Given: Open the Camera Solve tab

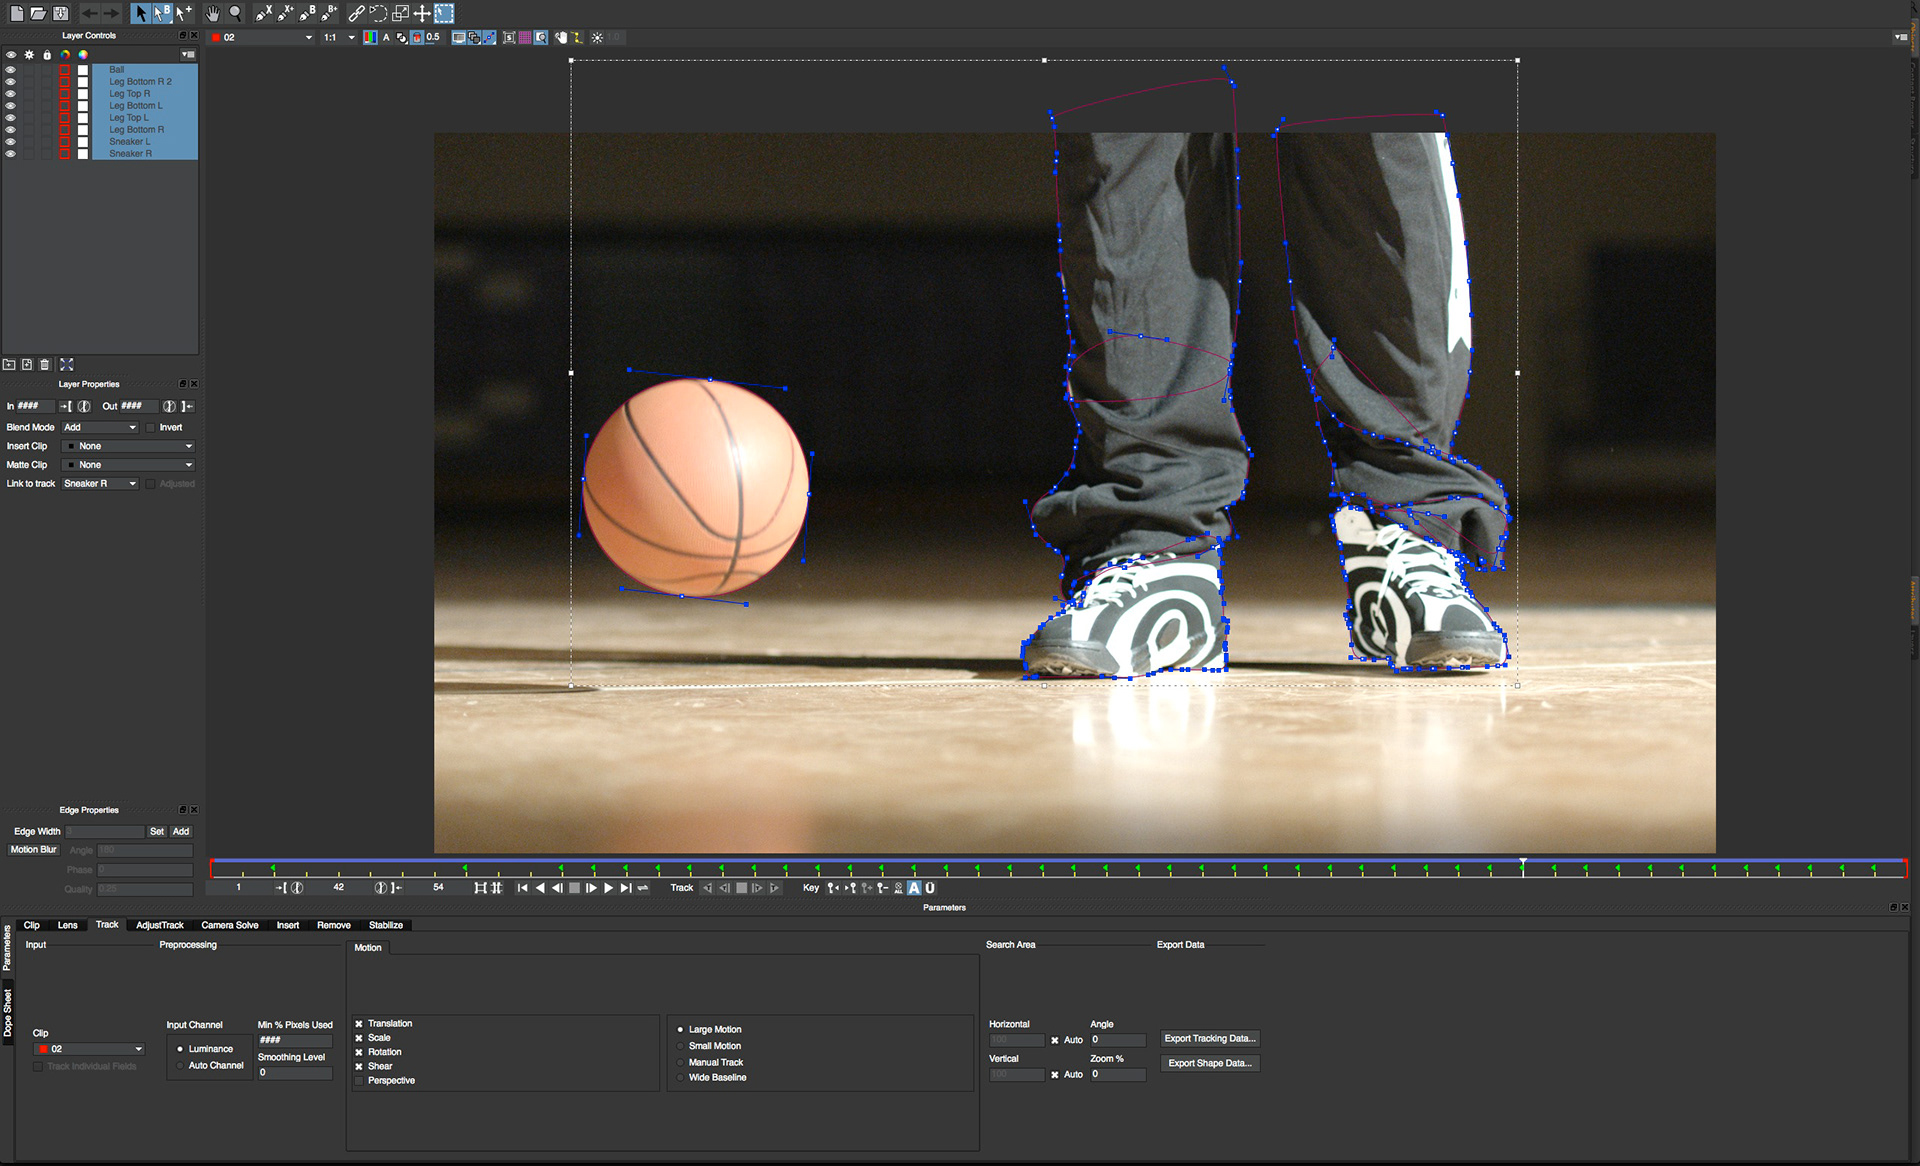Looking at the screenshot, I should tap(230, 925).
